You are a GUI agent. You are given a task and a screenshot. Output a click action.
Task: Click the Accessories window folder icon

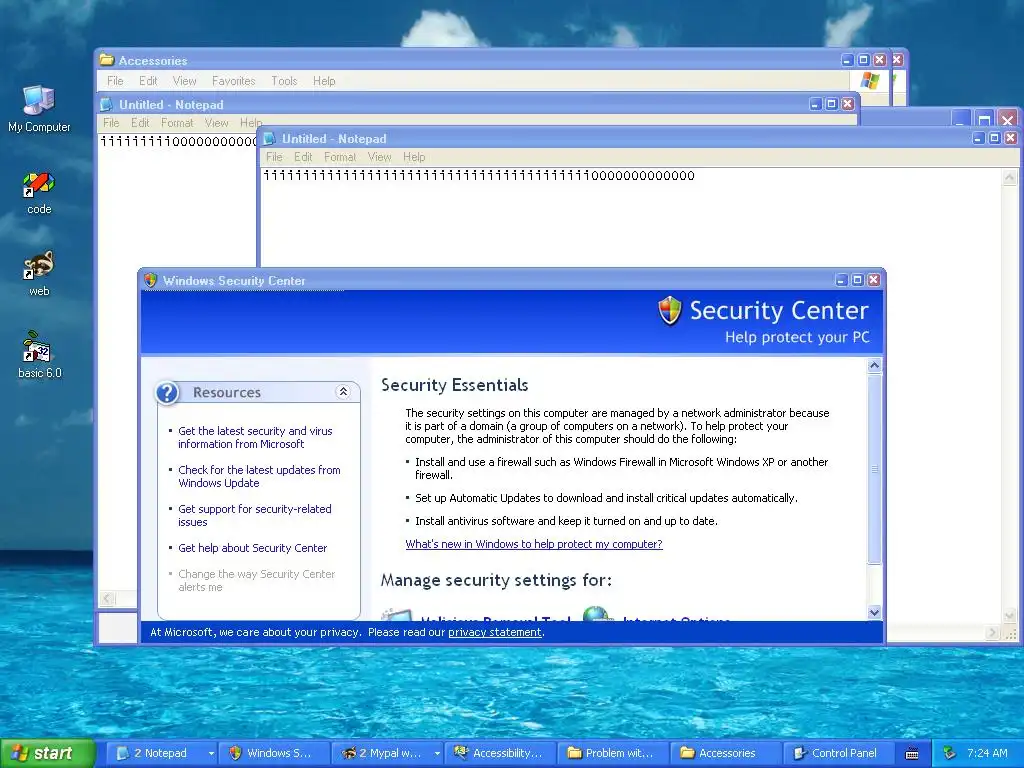(x=106, y=60)
